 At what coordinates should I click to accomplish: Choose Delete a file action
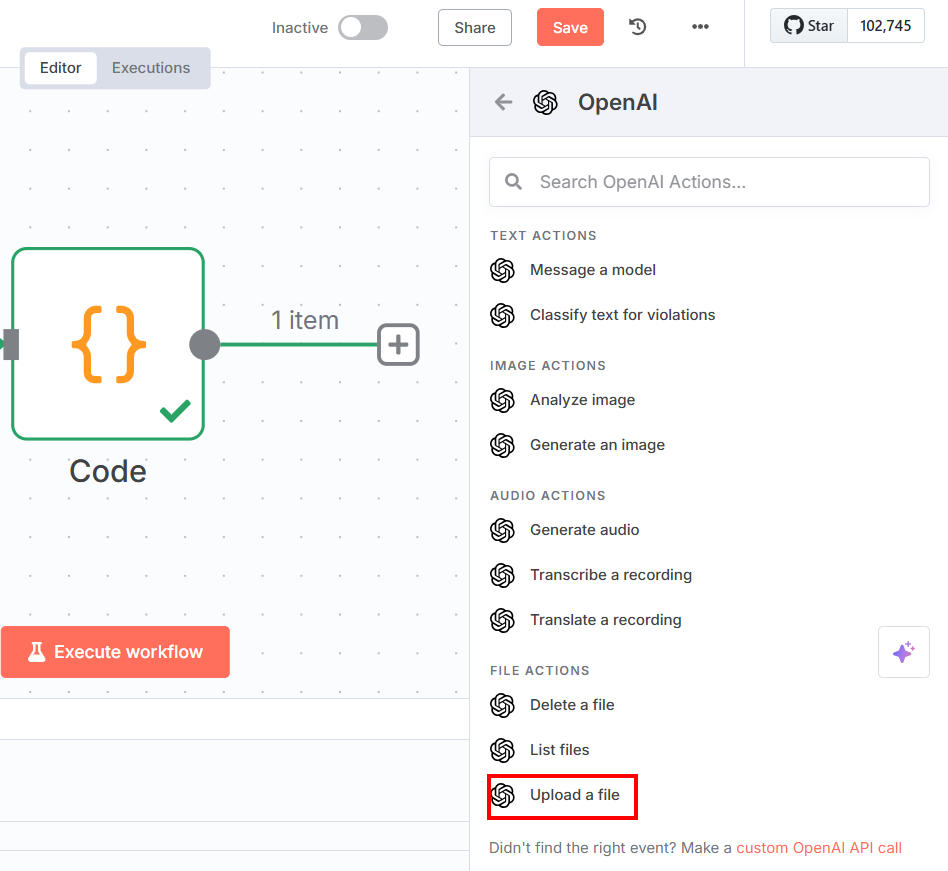click(x=572, y=705)
